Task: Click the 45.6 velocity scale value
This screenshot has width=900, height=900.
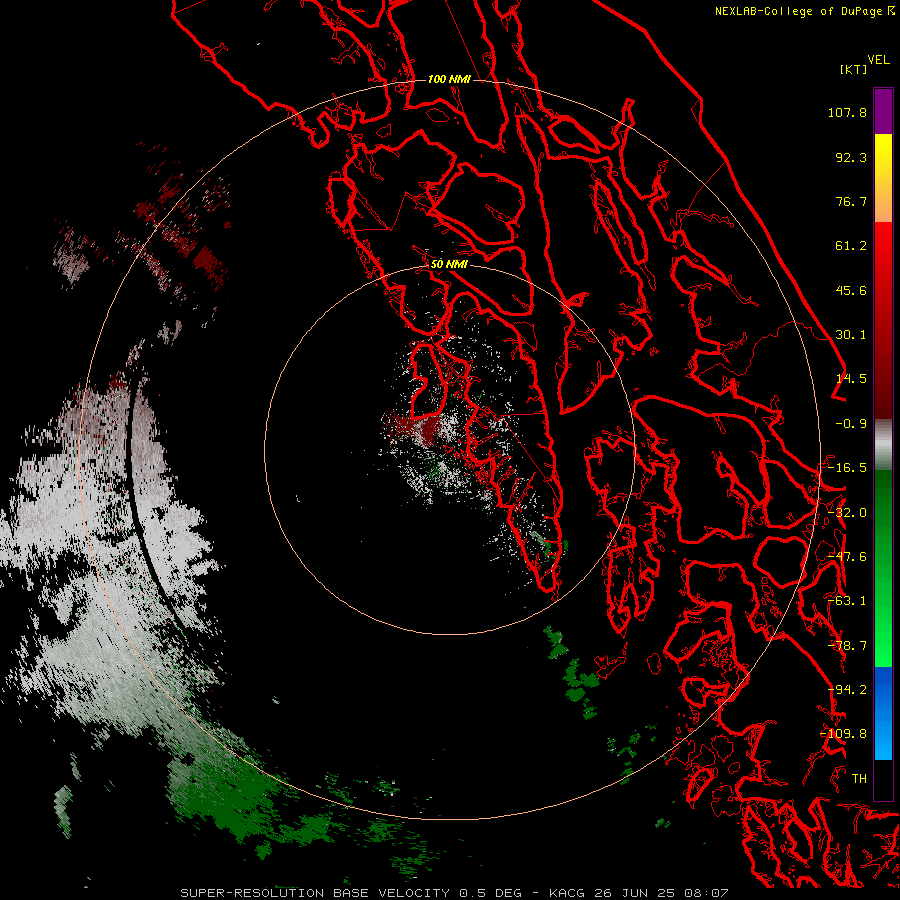Action: 851,290
